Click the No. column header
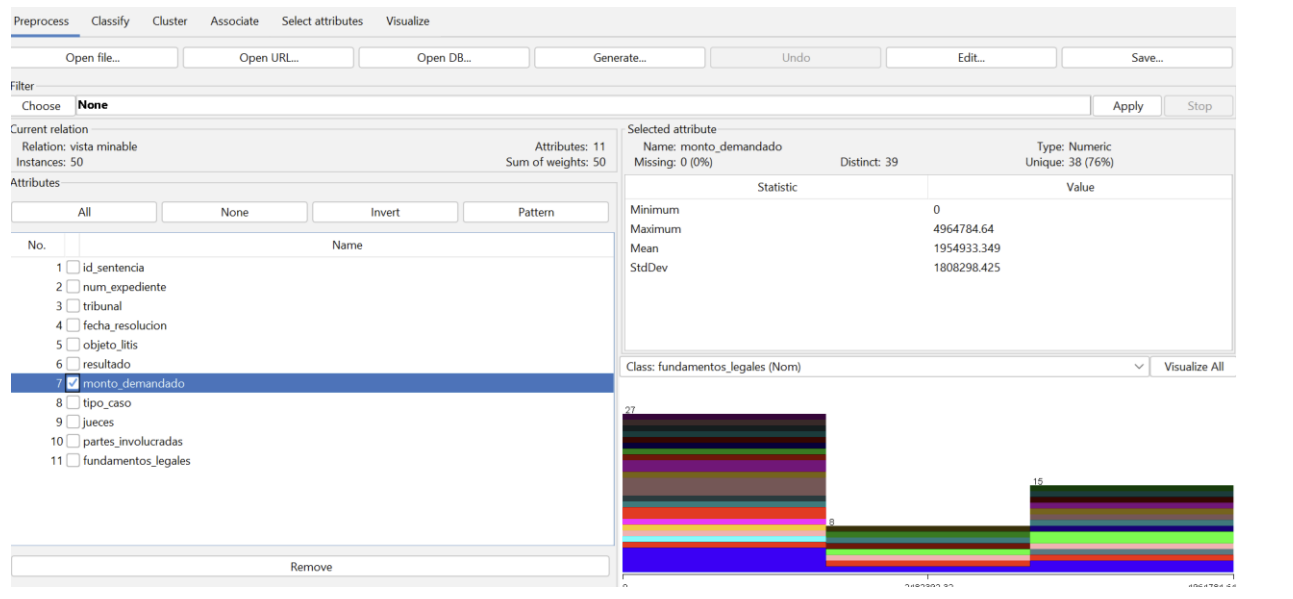The image size is (1293, 599). pos(37,245)
